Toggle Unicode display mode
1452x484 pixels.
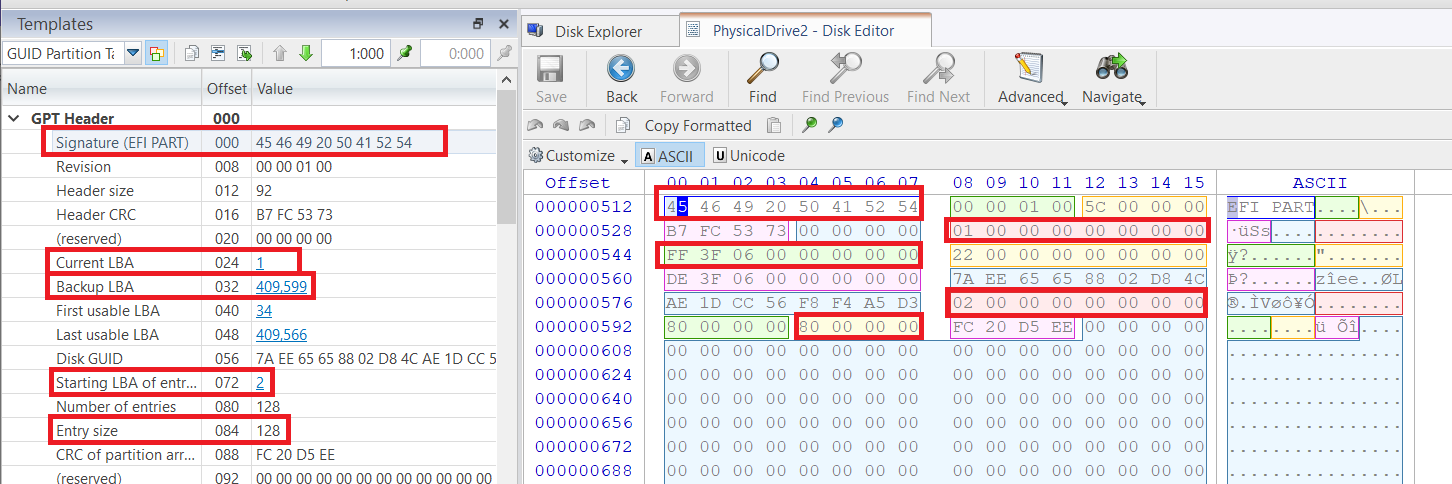[x=748, y=156]
